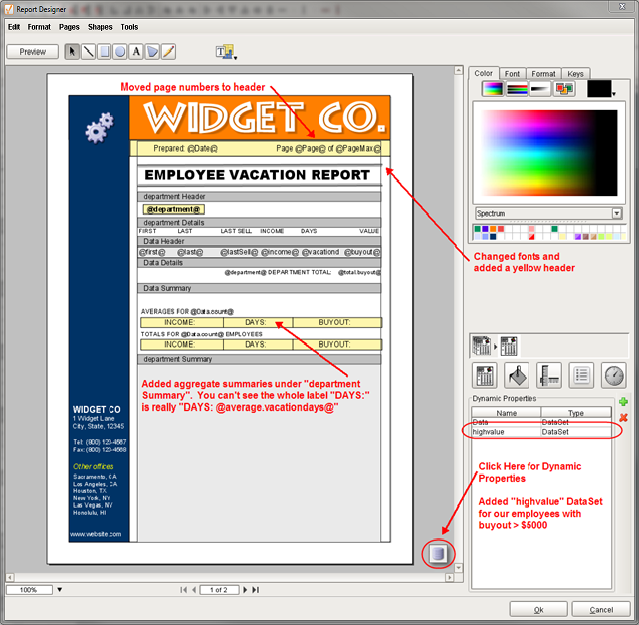
Task: Open the Tools menu
Action: [x=129, y=27]
